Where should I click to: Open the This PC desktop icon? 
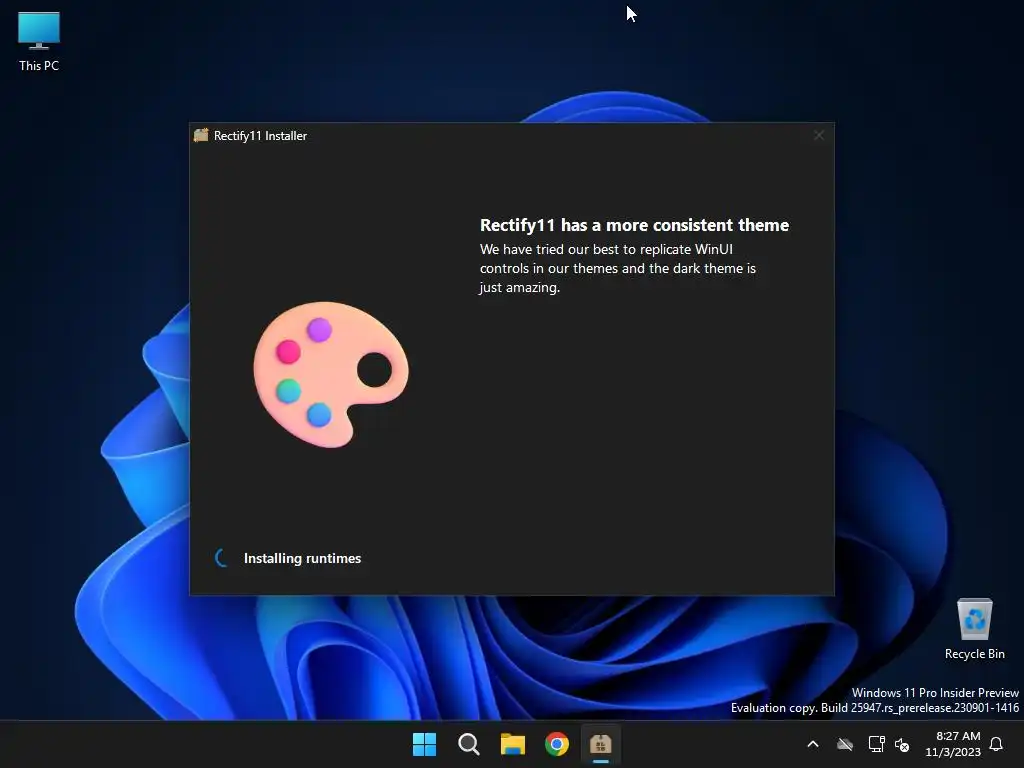tap(39, 41)
